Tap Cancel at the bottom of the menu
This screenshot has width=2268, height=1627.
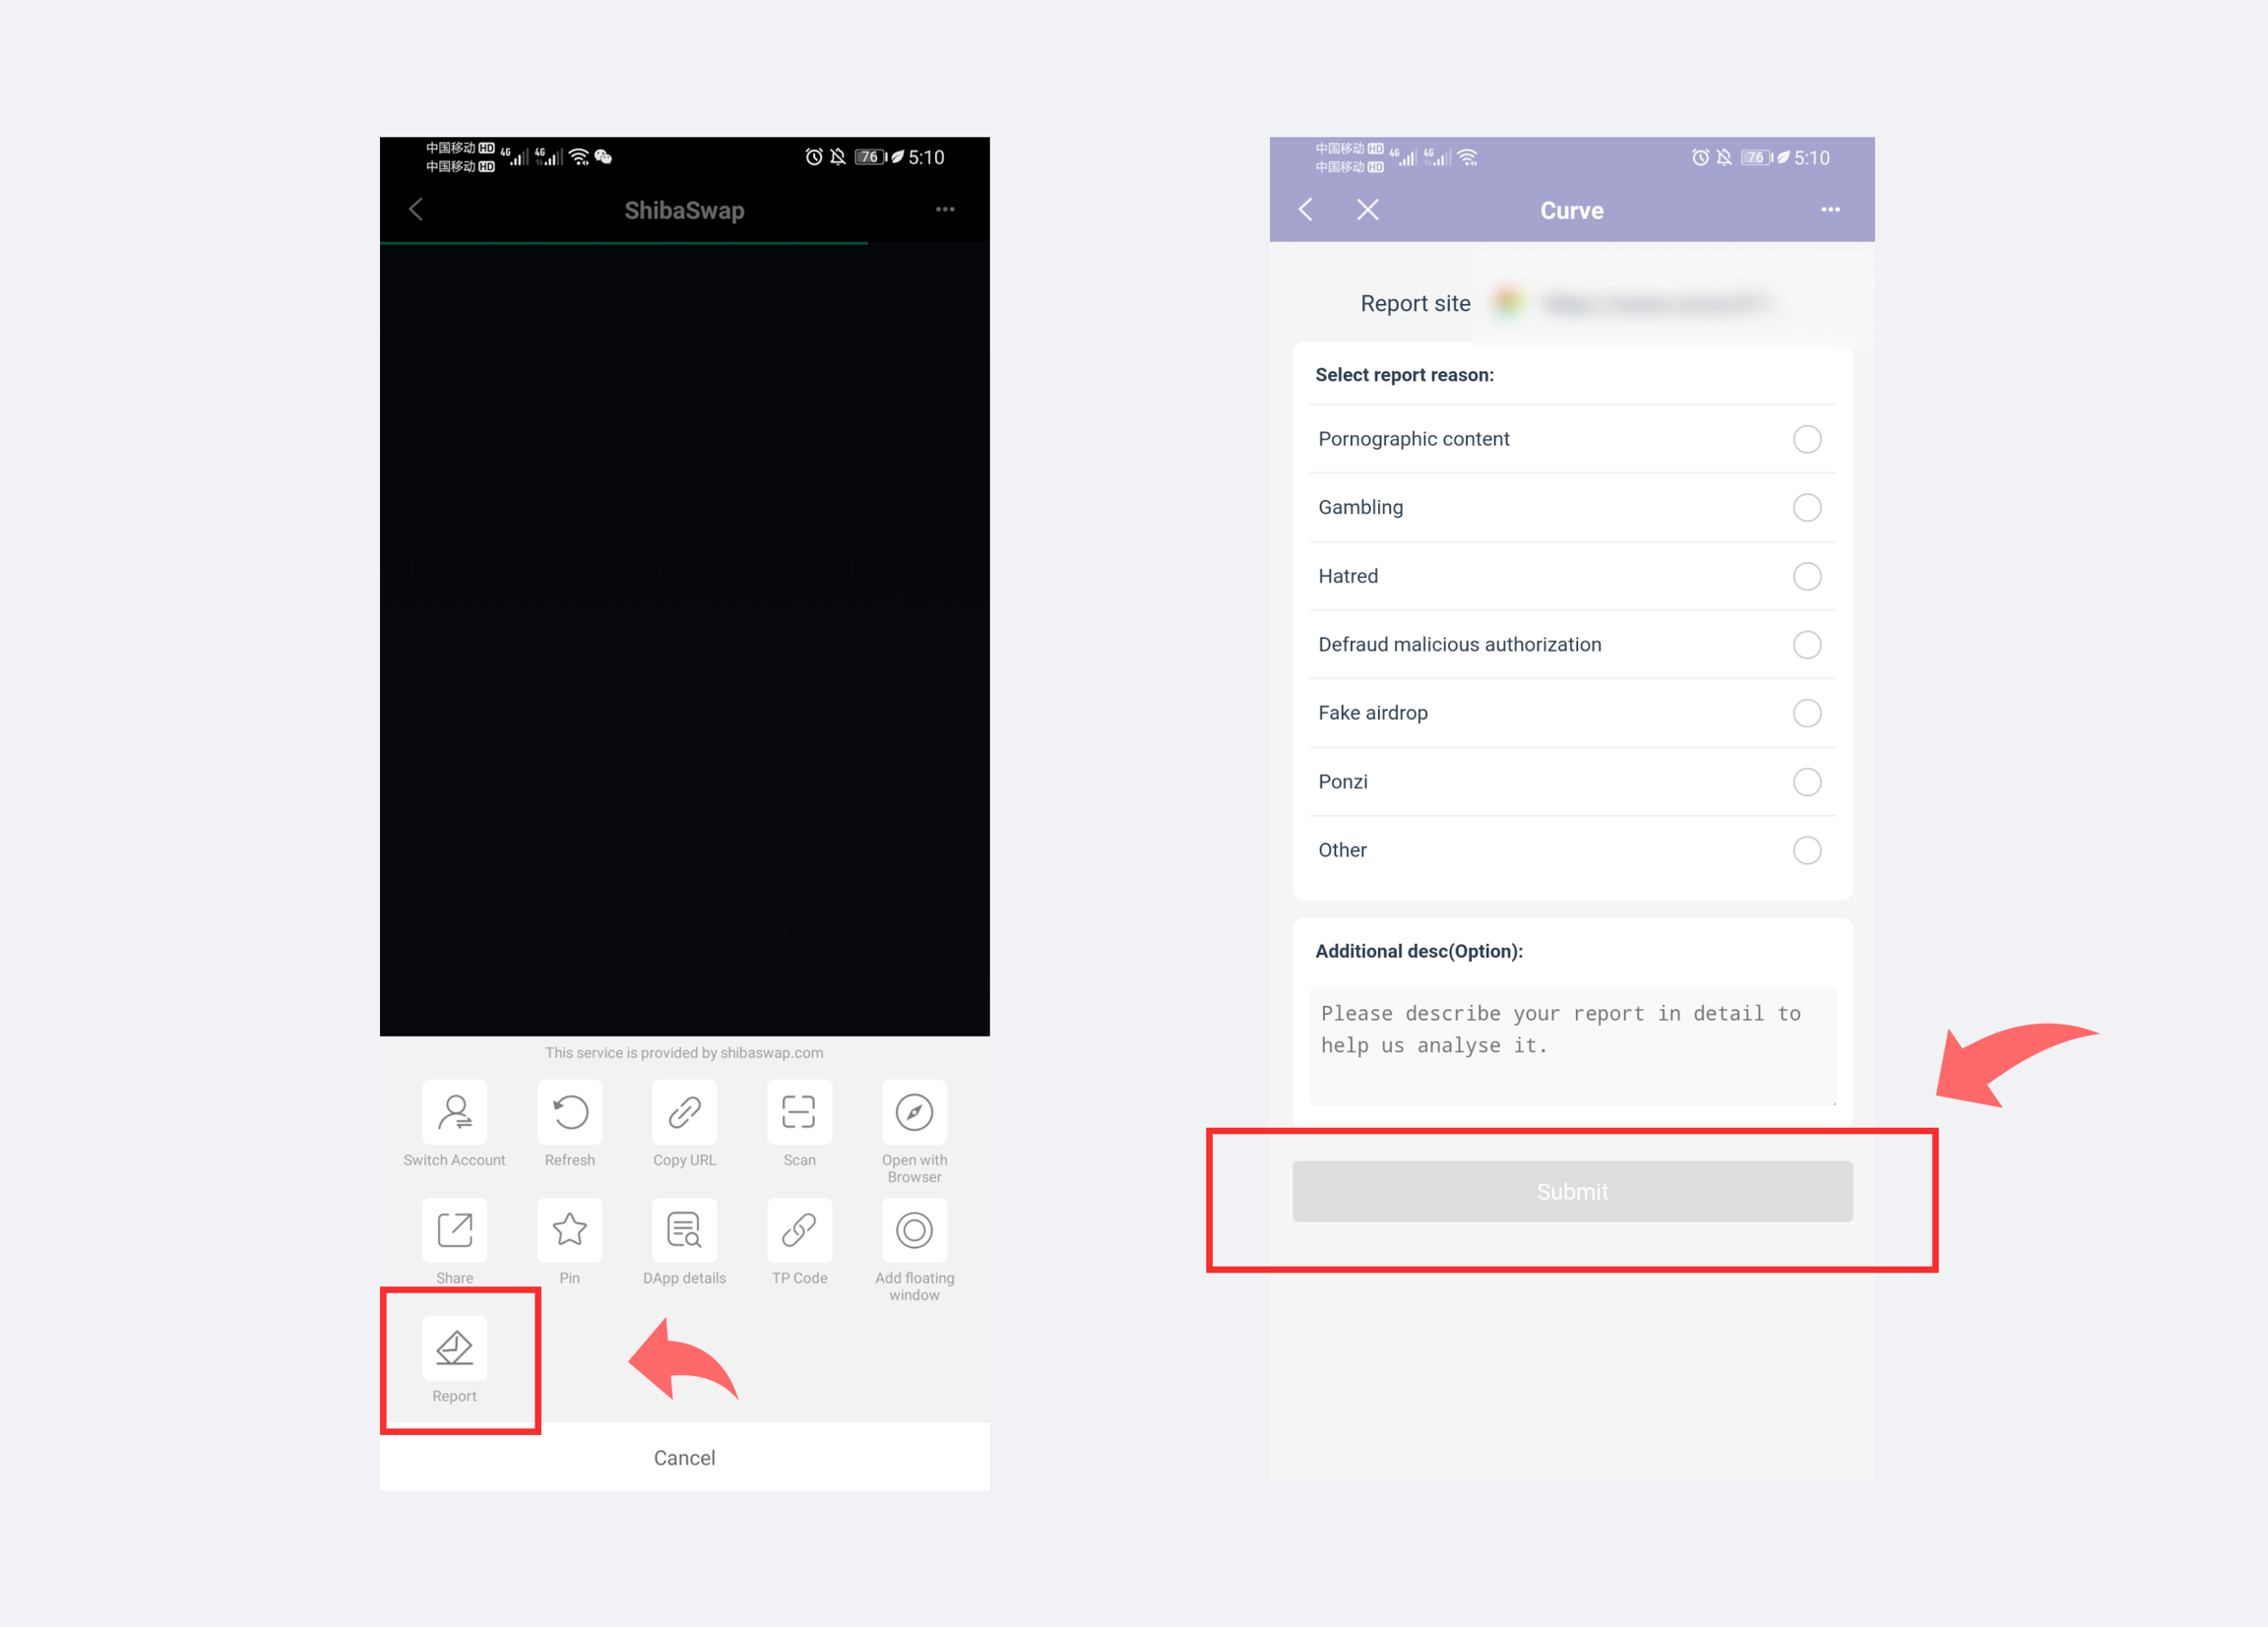coord(684,1457)
